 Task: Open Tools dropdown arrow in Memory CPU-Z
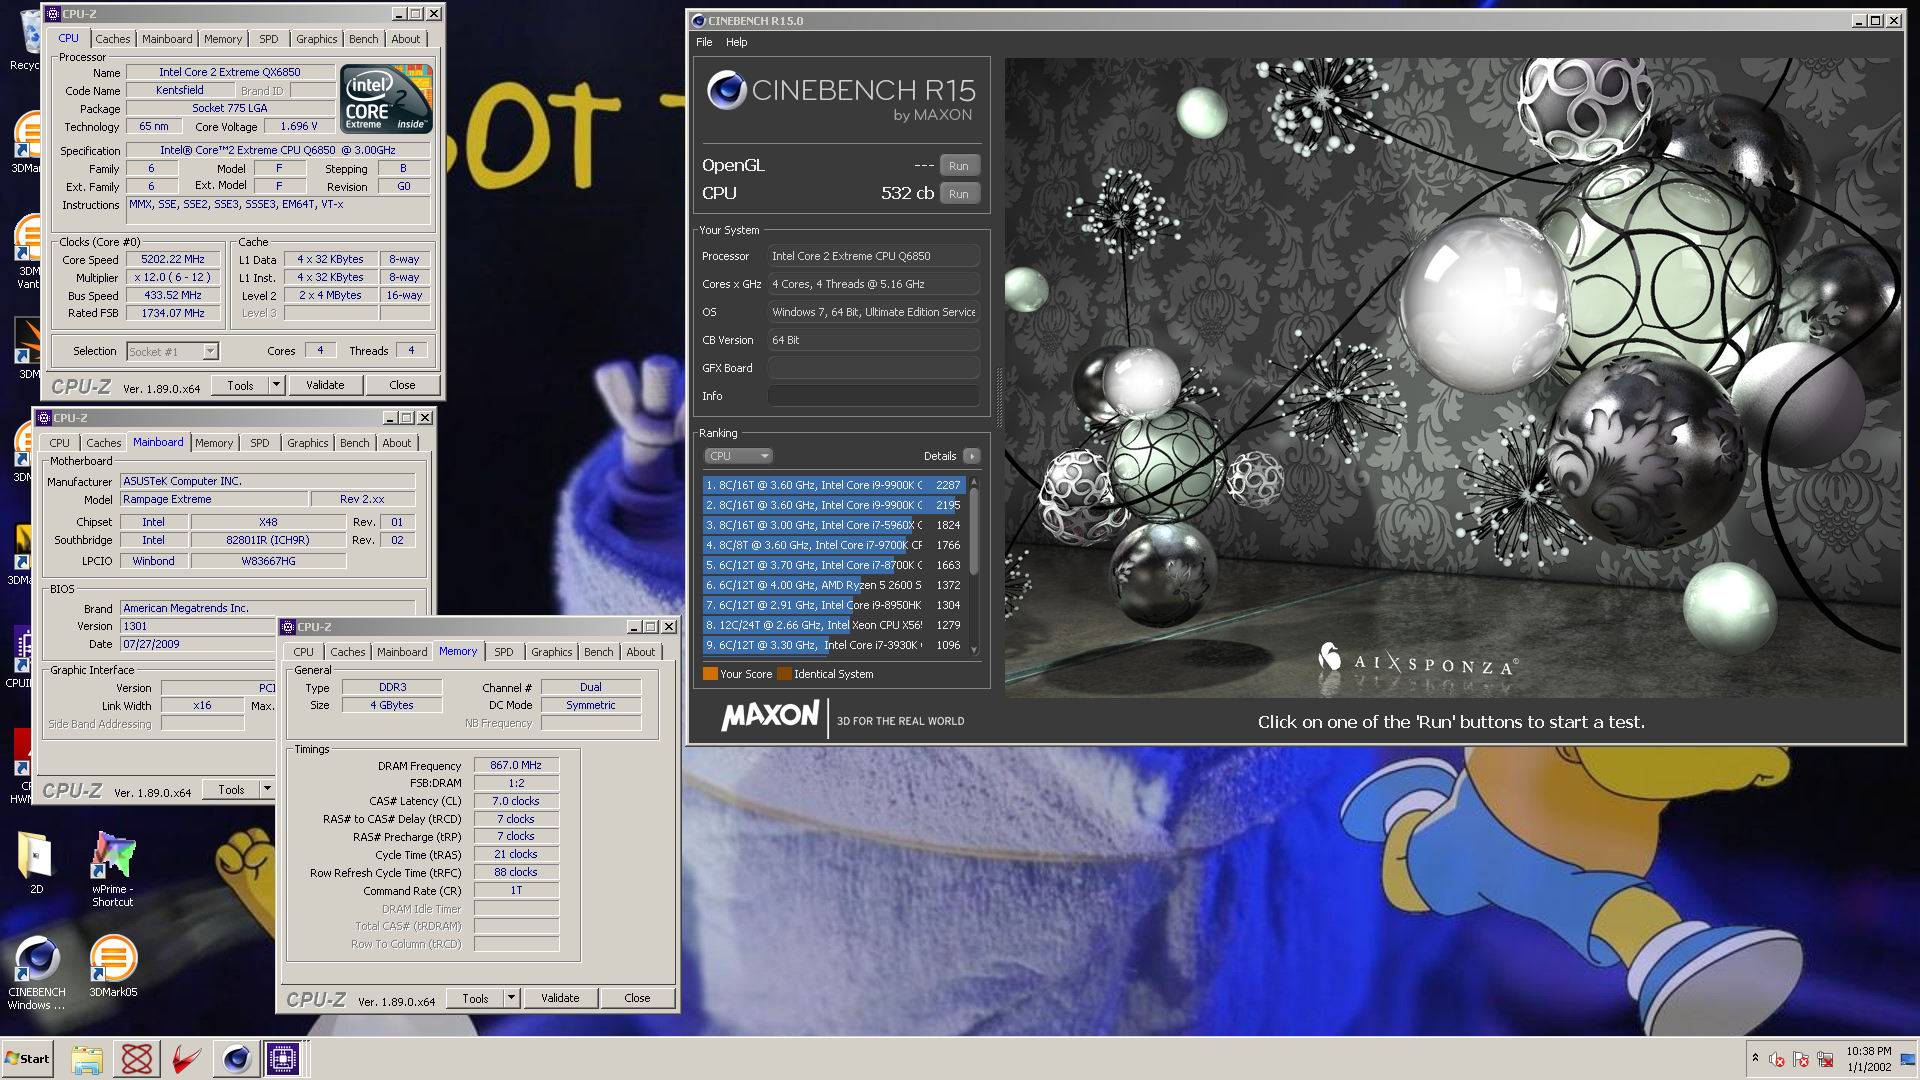(x=511, y=998)
